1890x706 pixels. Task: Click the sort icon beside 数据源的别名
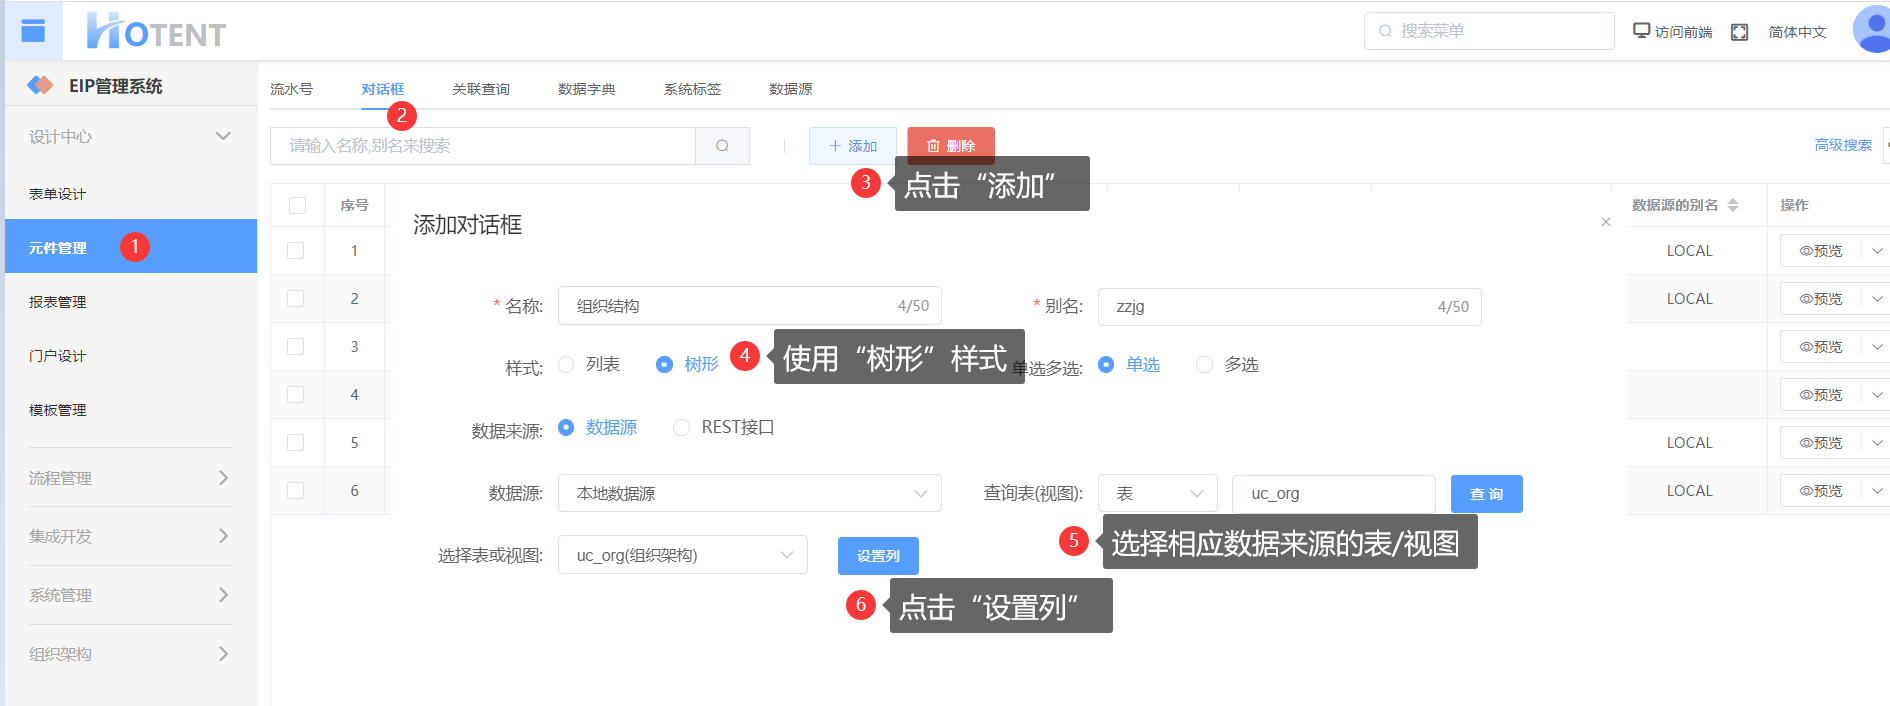click(1733, 205)
